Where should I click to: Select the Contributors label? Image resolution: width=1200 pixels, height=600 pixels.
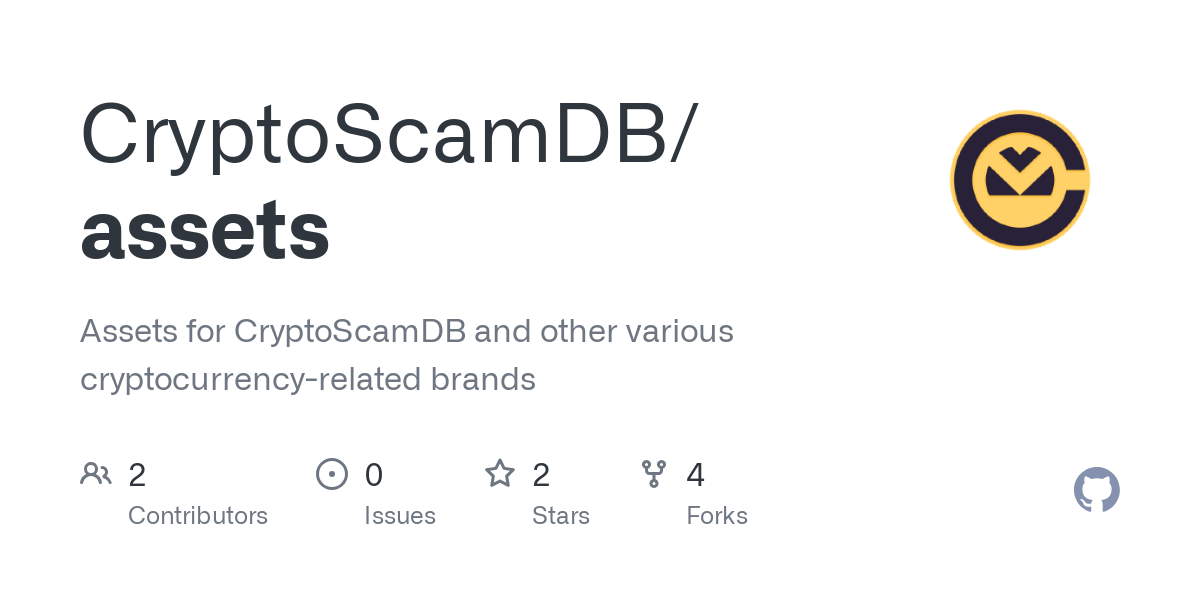[198, 516]
